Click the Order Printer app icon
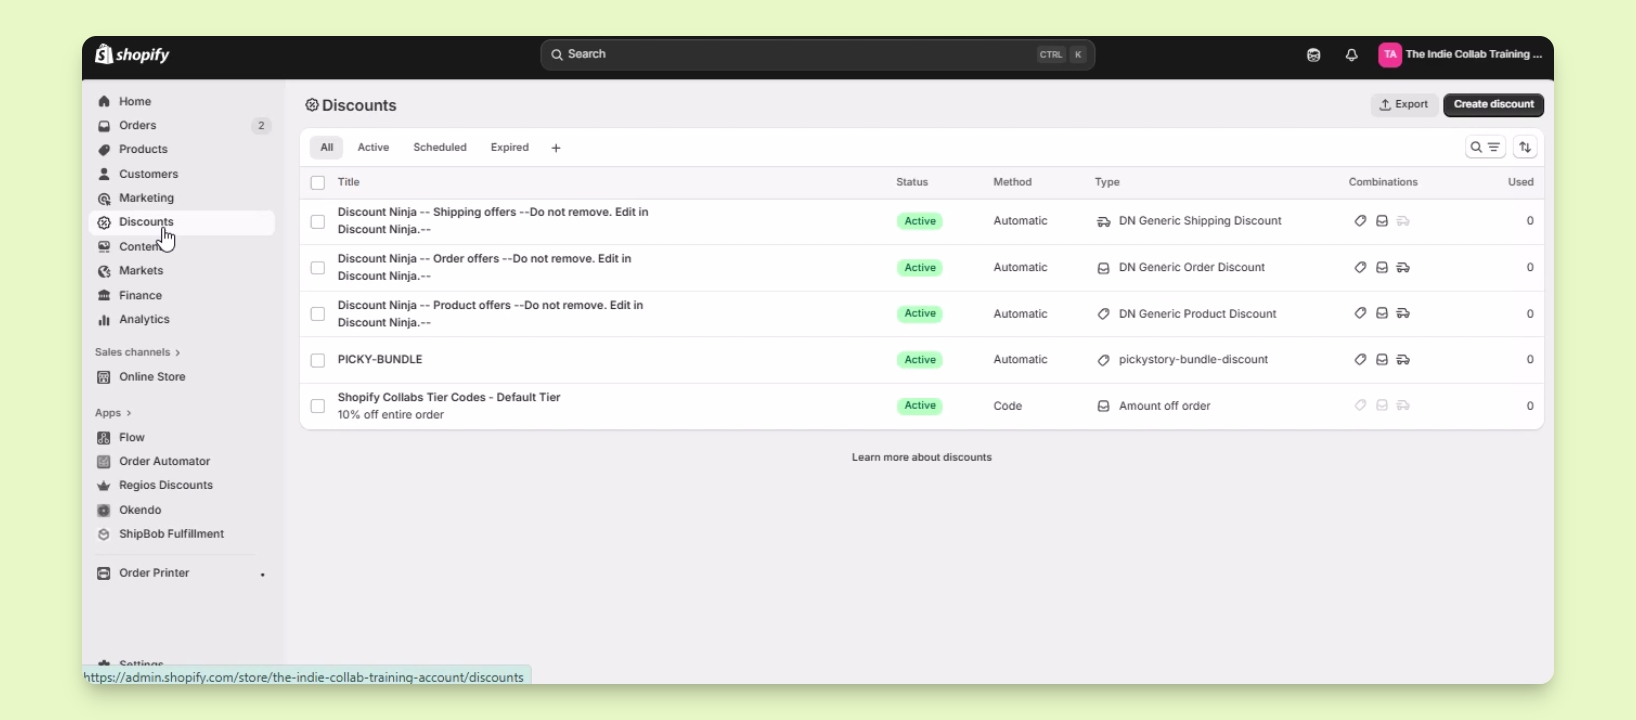The image size is (1636, 720). [x=104, y=573]
